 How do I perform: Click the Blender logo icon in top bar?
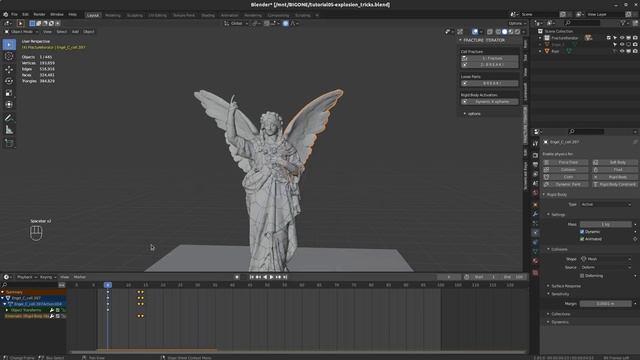click(6, 14)
